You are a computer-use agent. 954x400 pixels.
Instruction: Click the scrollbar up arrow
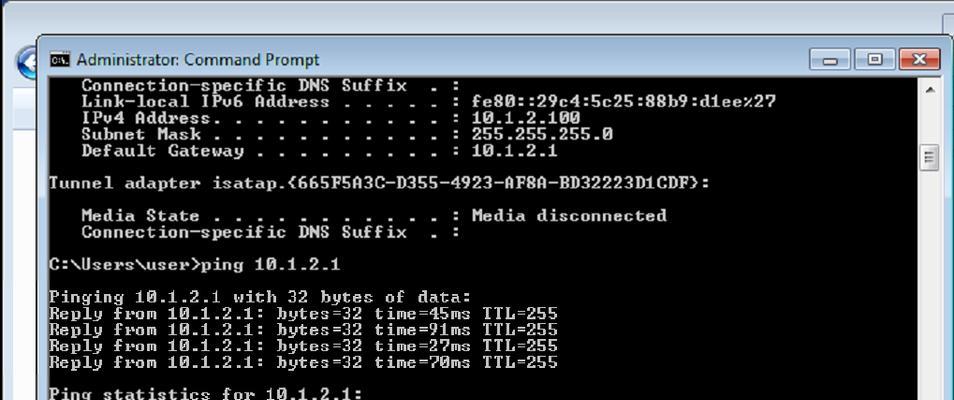point(930,90)
